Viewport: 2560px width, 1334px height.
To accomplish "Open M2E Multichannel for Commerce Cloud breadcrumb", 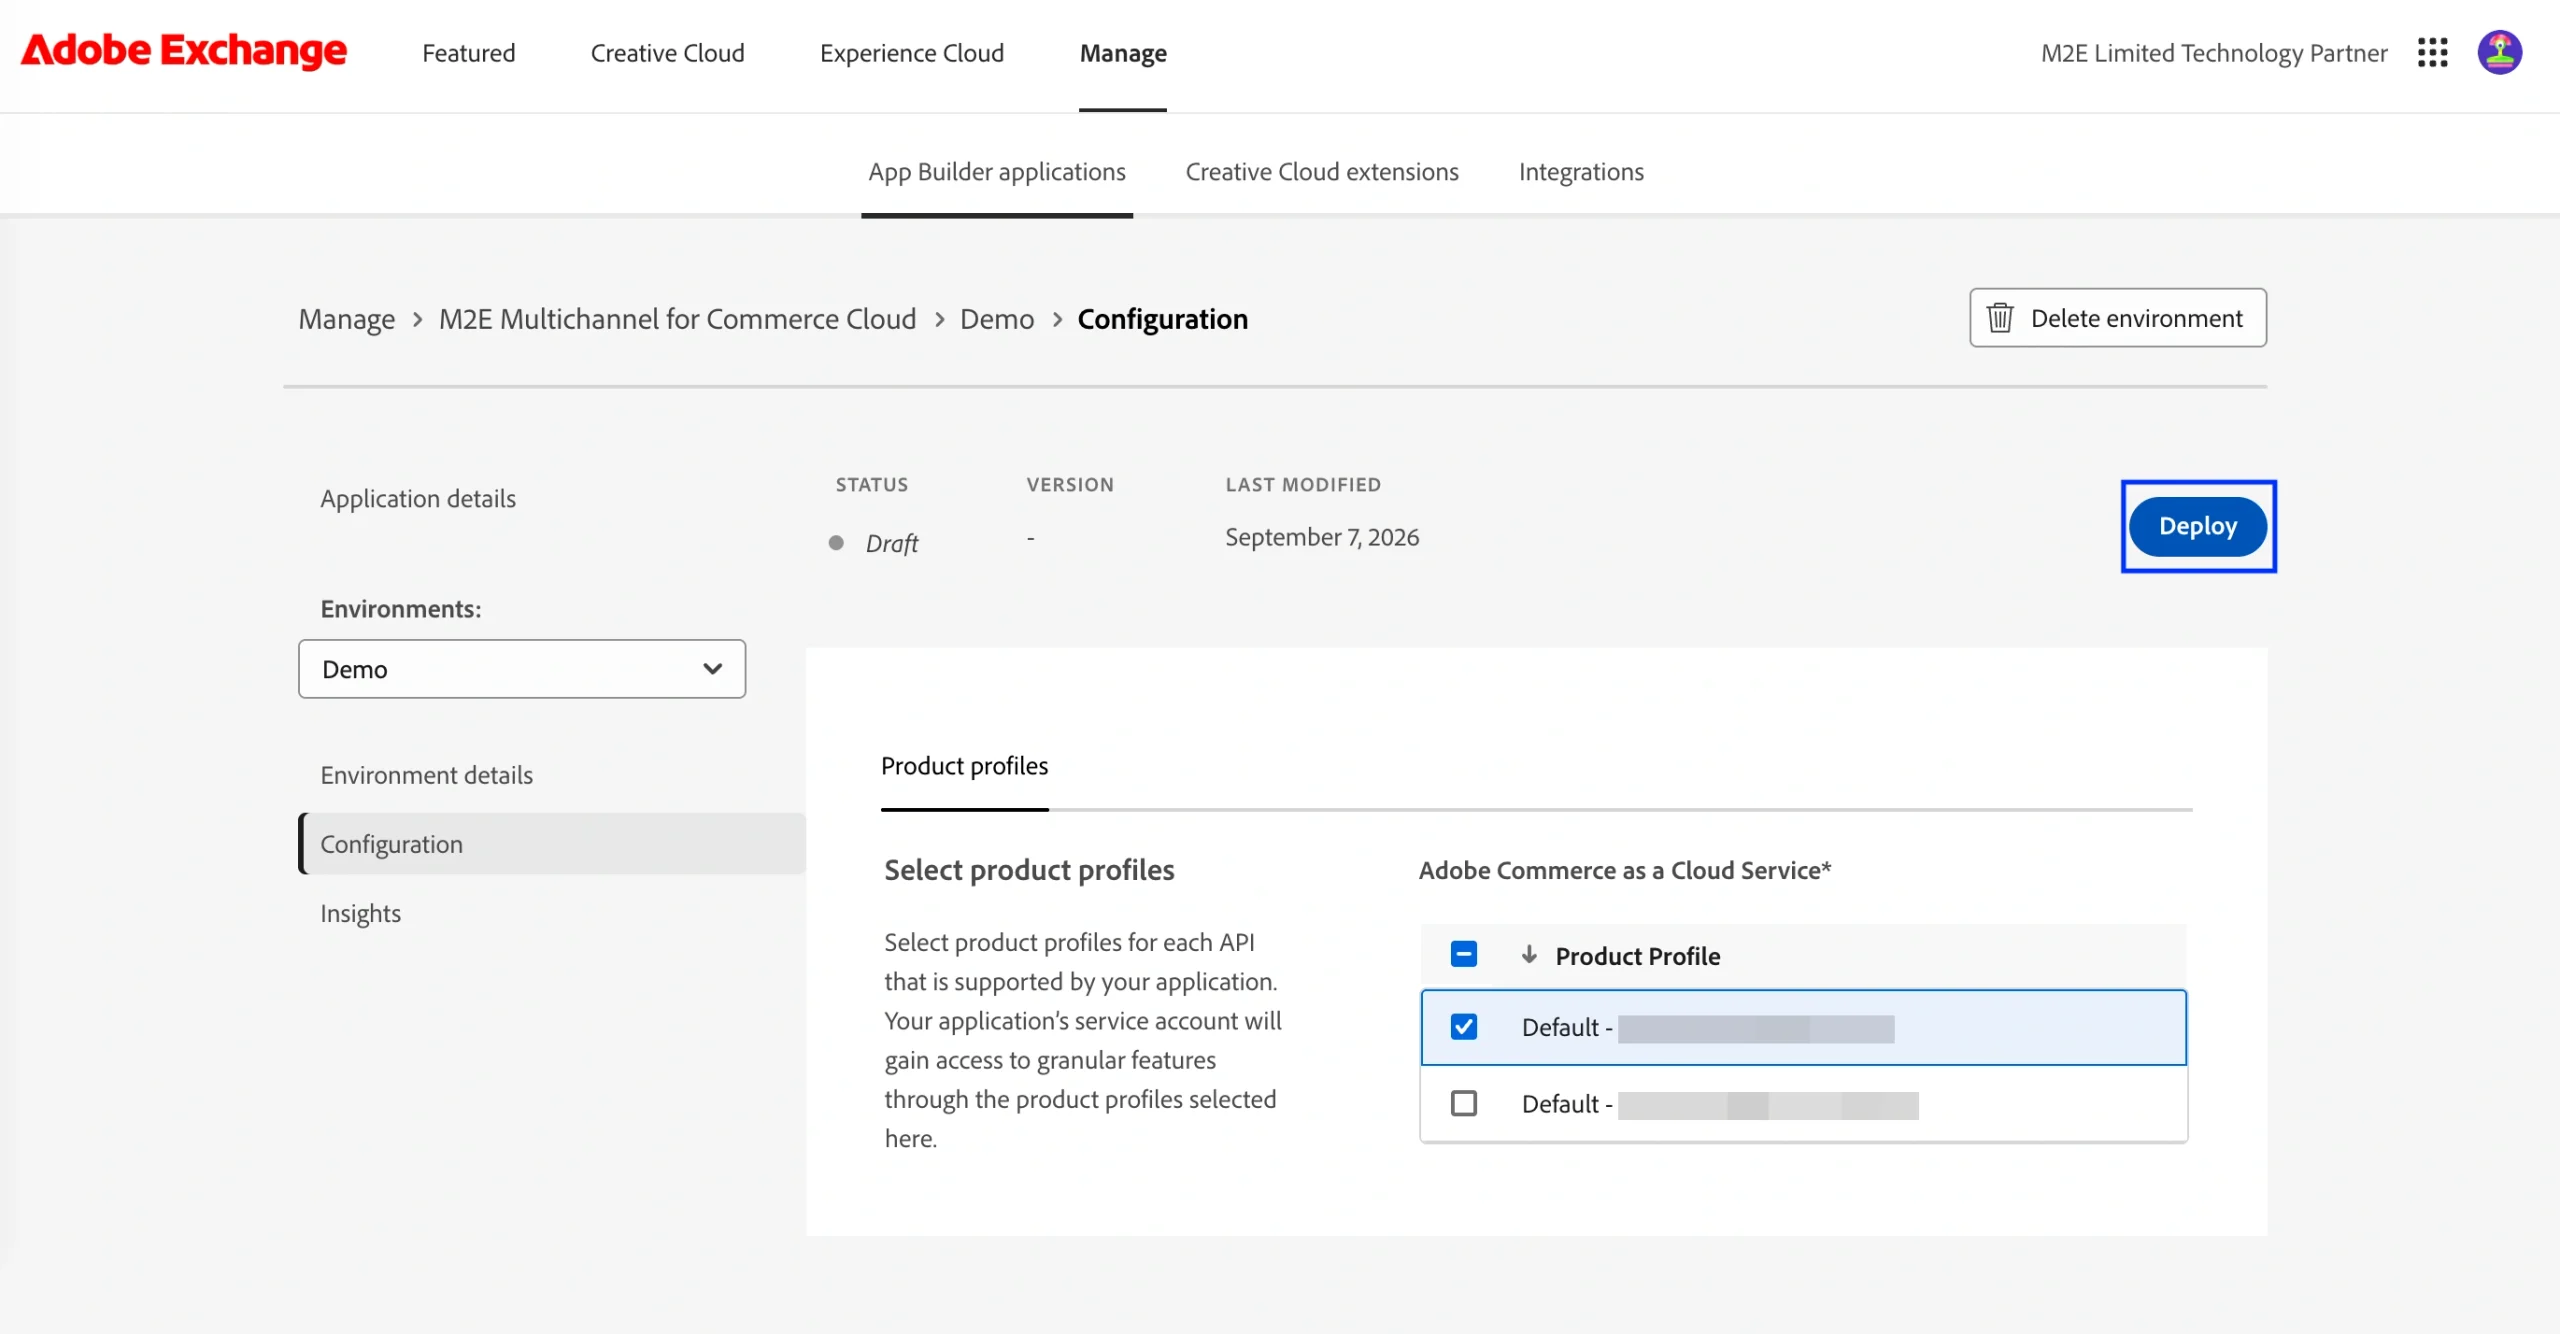I will (677, 319).
